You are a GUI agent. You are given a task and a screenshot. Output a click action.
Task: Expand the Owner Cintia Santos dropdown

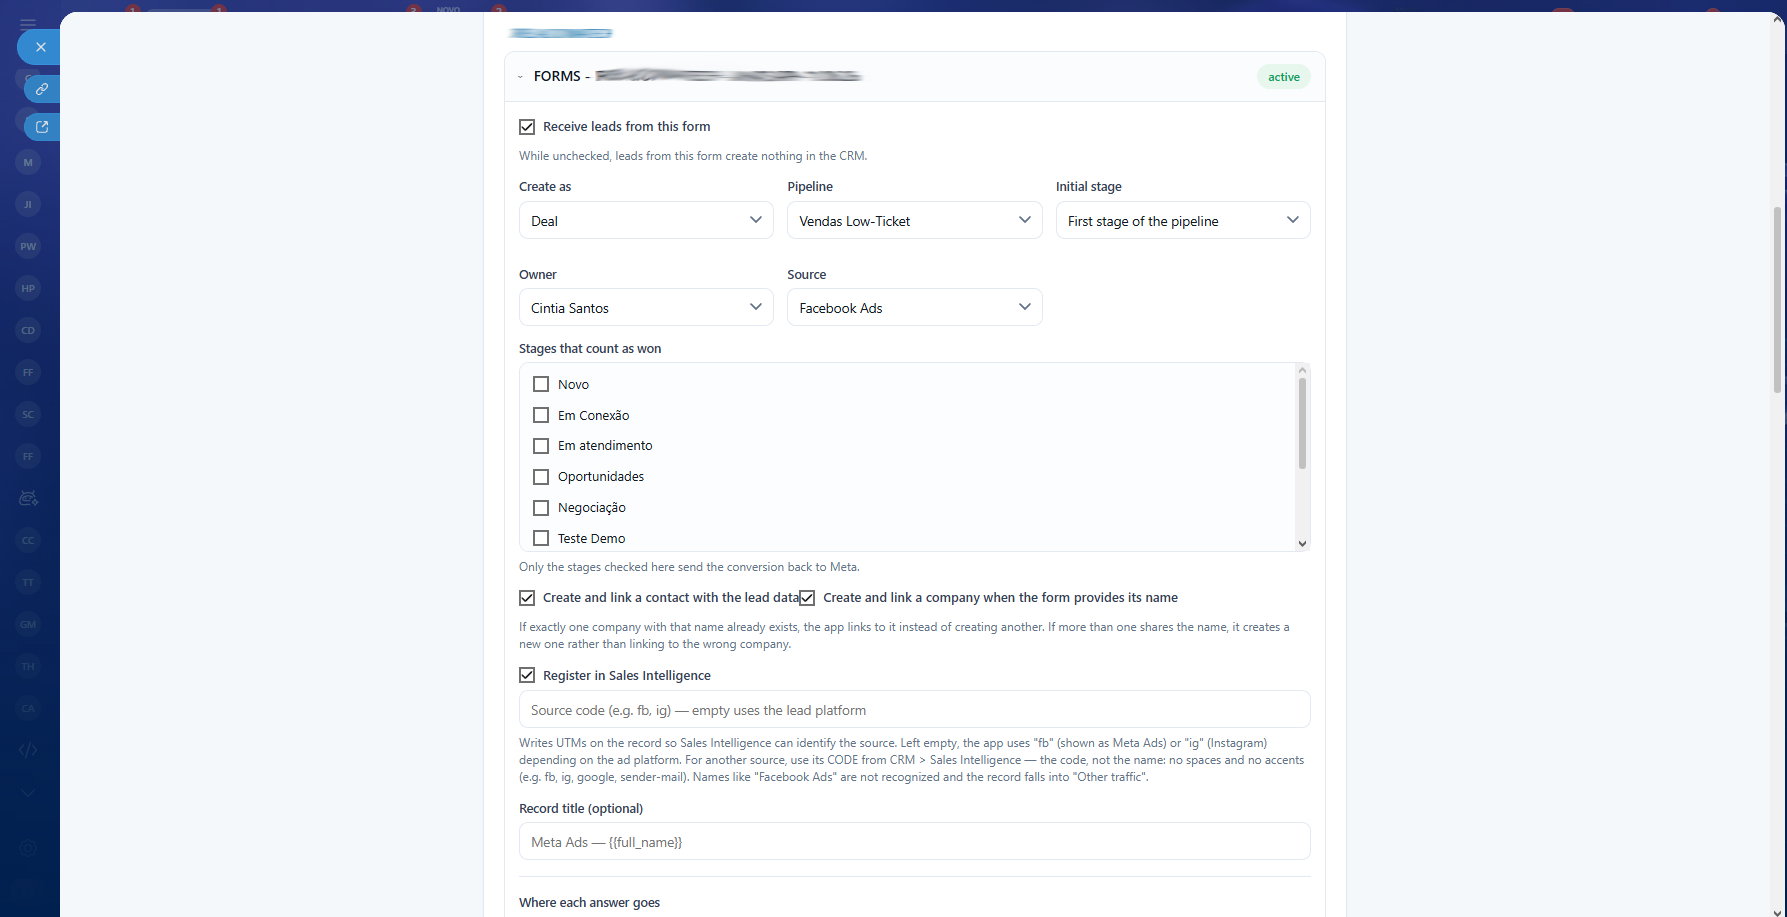pyautogui.click(x=646, y=307)
